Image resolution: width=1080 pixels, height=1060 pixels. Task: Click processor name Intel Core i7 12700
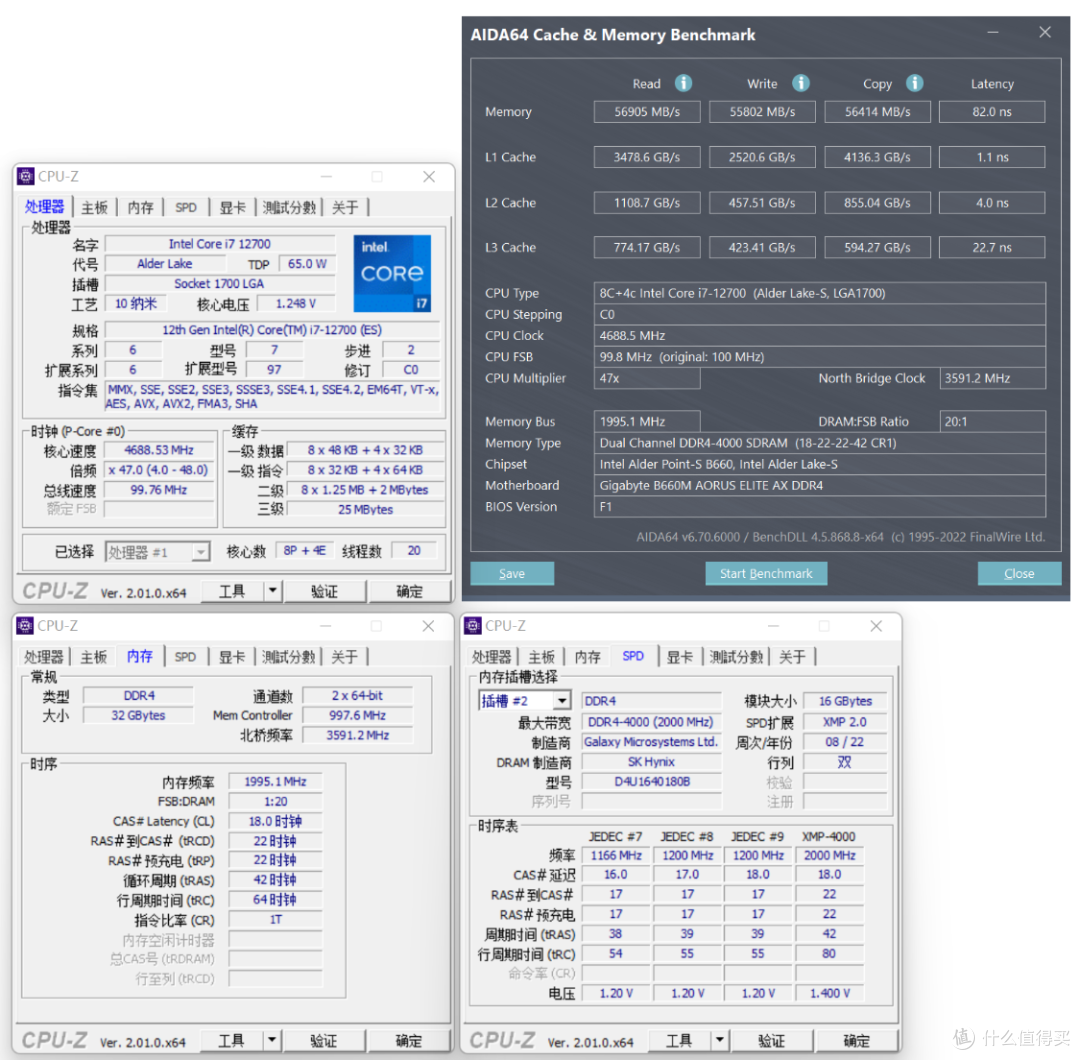coord(220,244)
